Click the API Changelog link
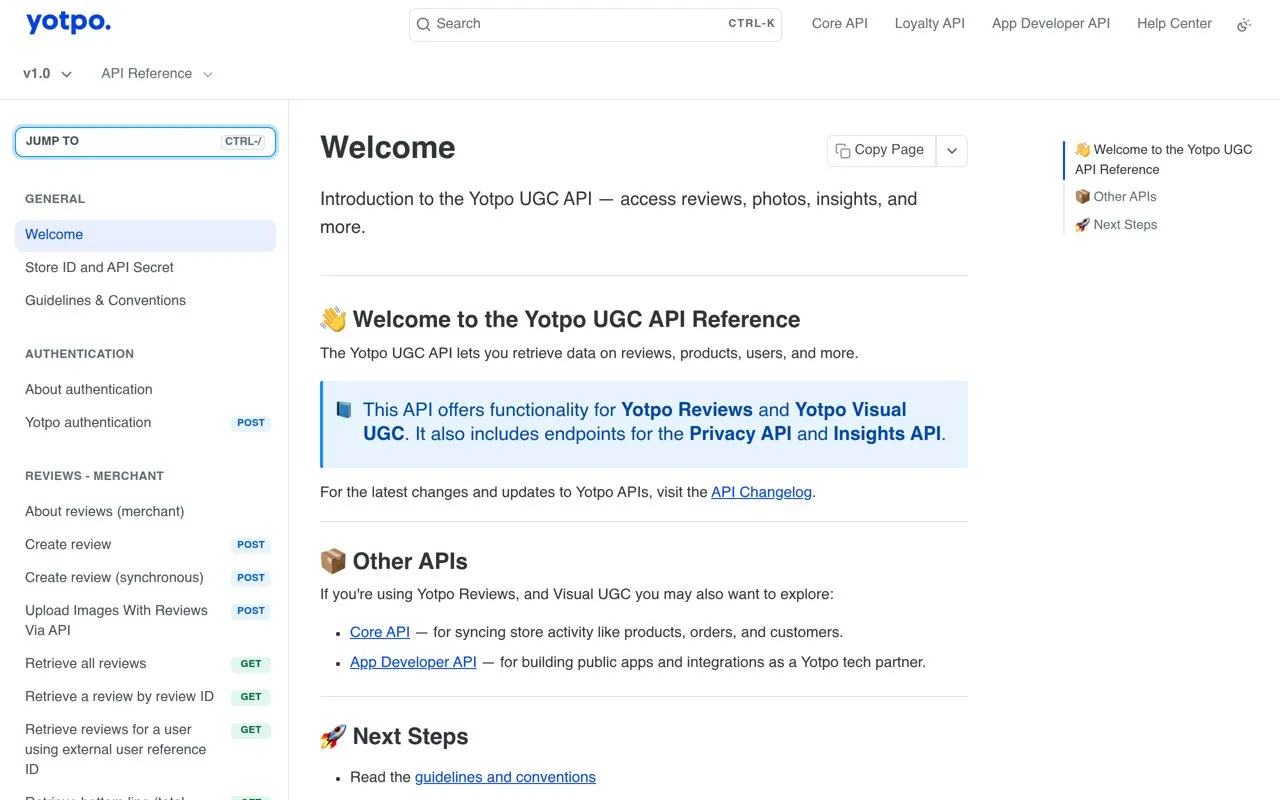1280x800 pixels. (x=761, y=492)
